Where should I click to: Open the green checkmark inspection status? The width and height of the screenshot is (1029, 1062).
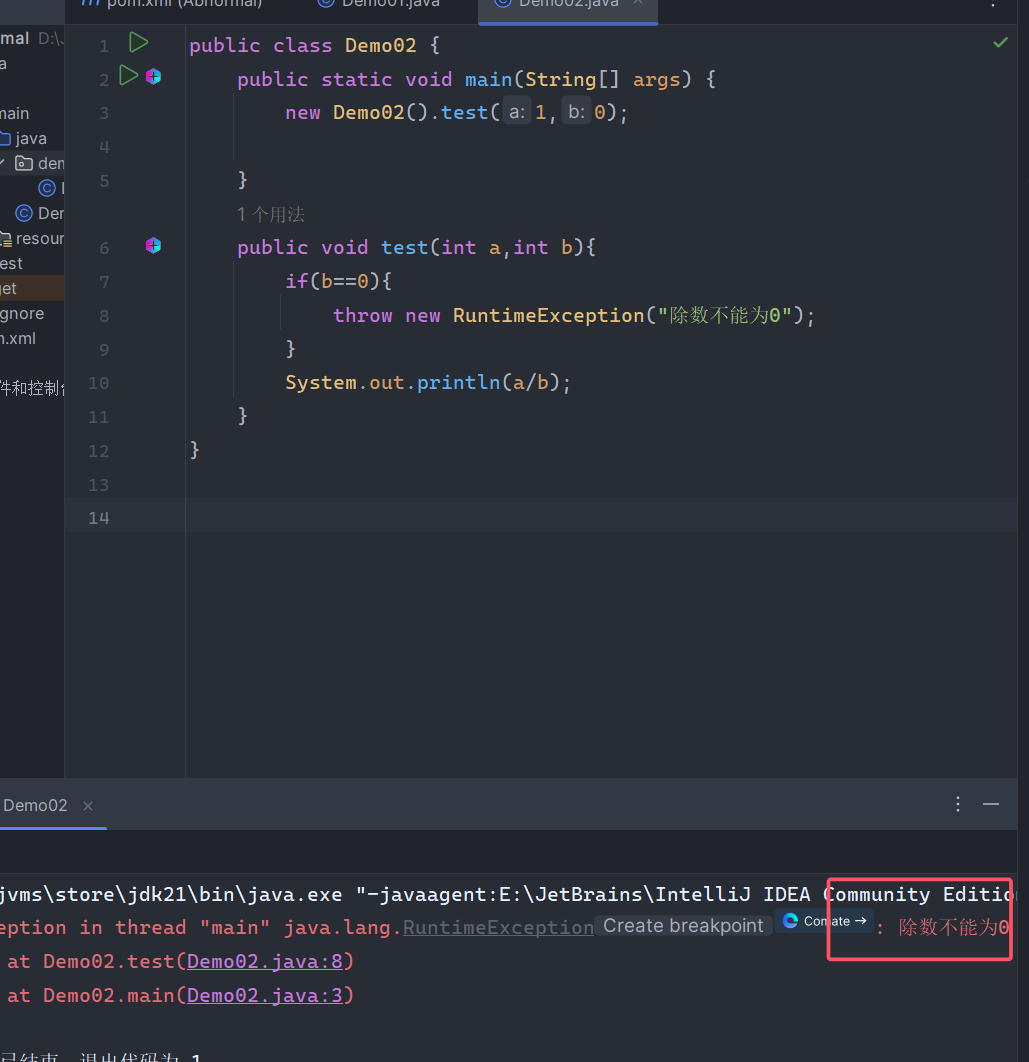pos(1000,43)
